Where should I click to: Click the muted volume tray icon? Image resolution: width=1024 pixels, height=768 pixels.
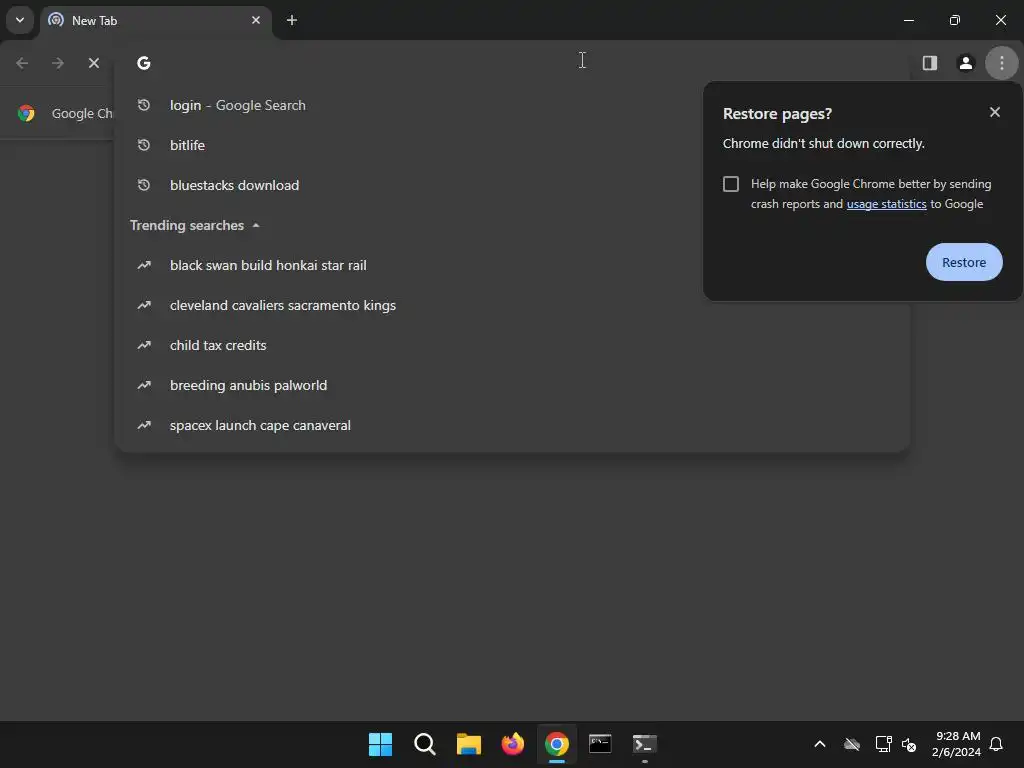(x=908, y=744)
